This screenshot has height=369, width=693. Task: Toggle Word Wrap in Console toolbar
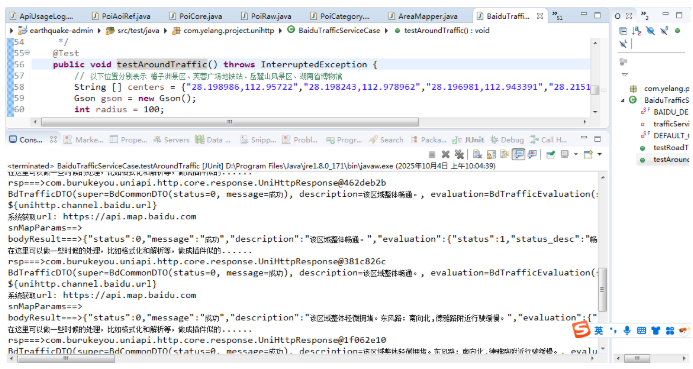(505, 154)
